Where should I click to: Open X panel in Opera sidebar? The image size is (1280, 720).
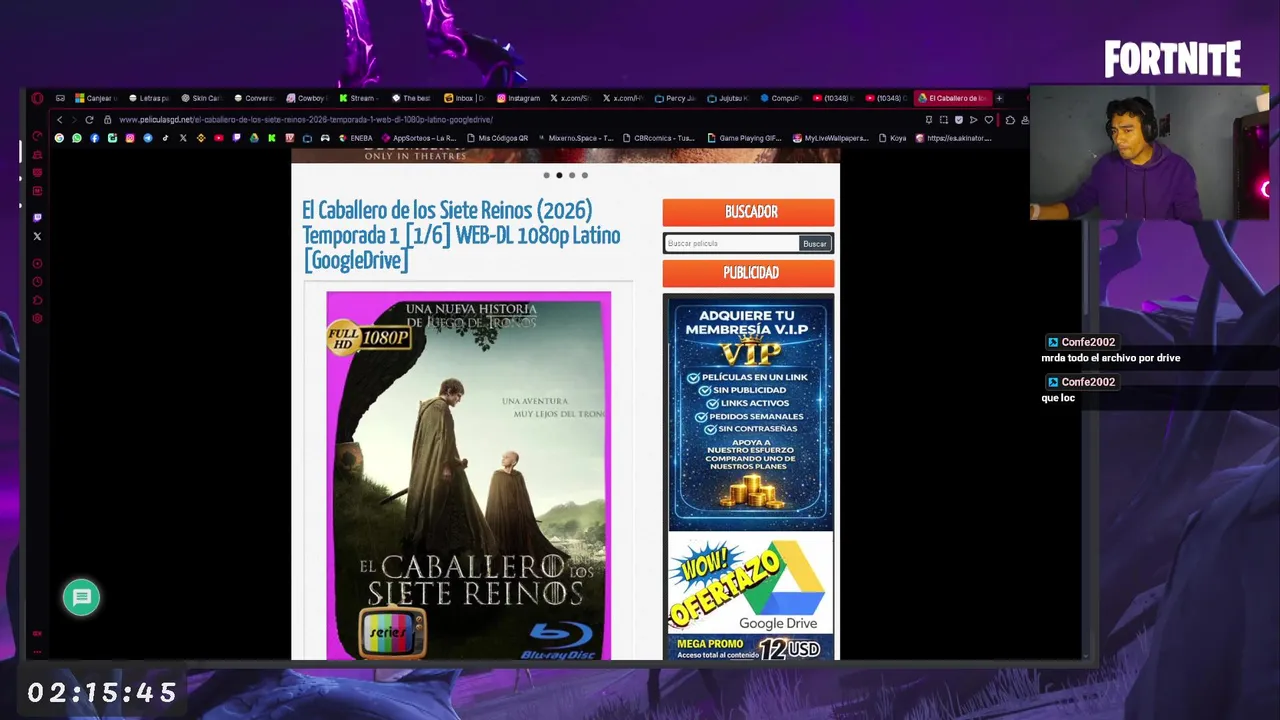(x=37, y=236)
